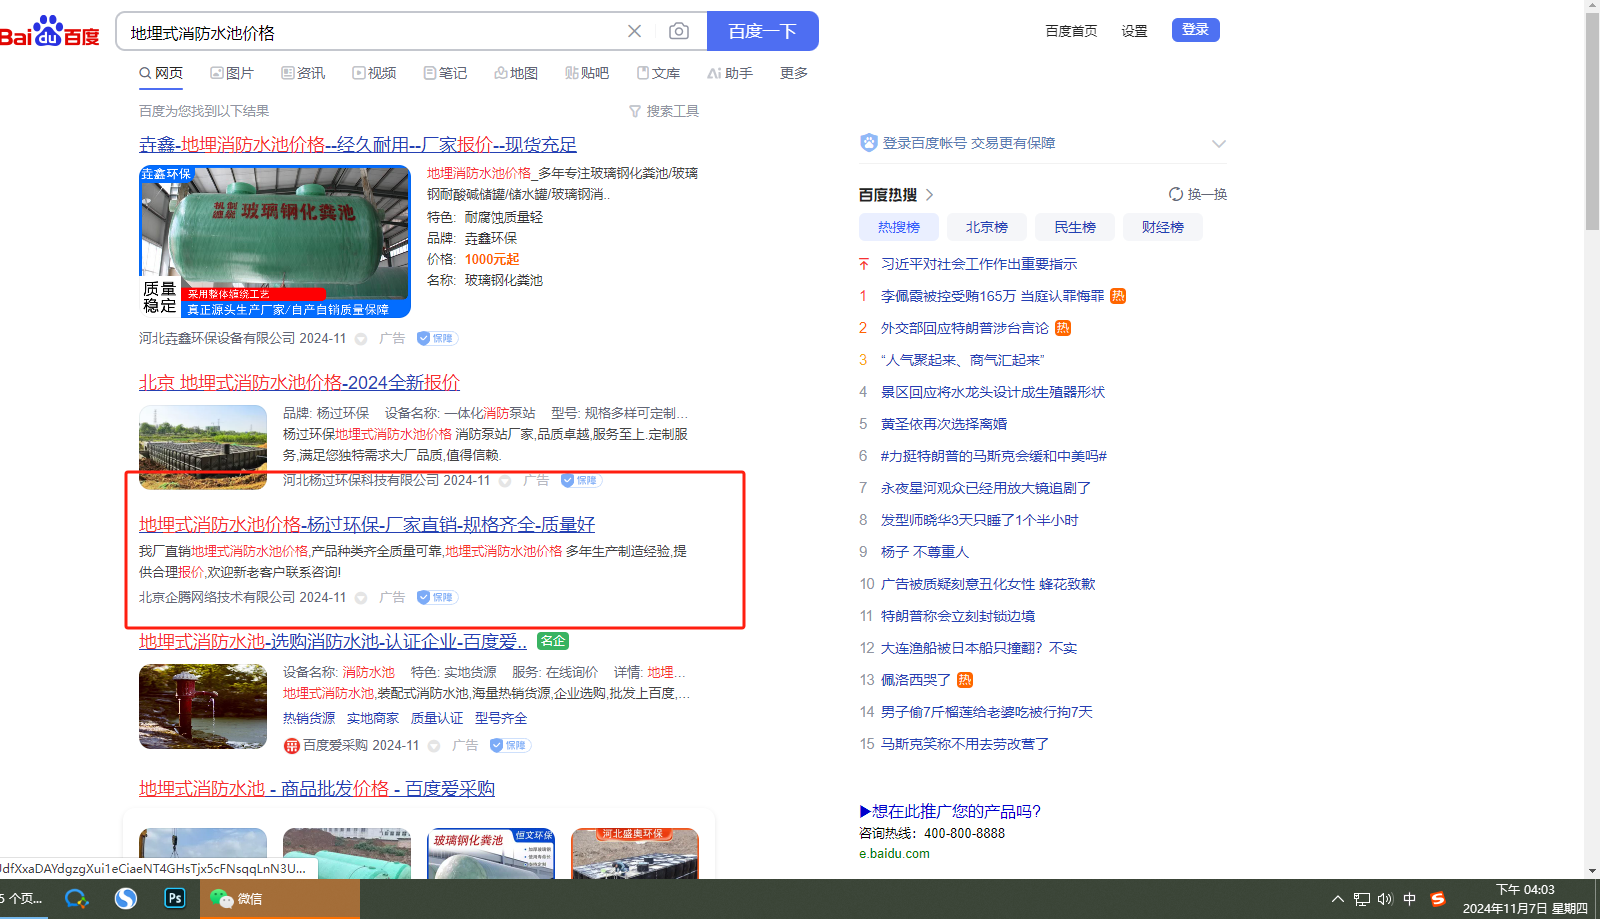Screen dimensions: 1600x919
Task: Click the green fiberglass tank ad image
Action: coord(275,241)
